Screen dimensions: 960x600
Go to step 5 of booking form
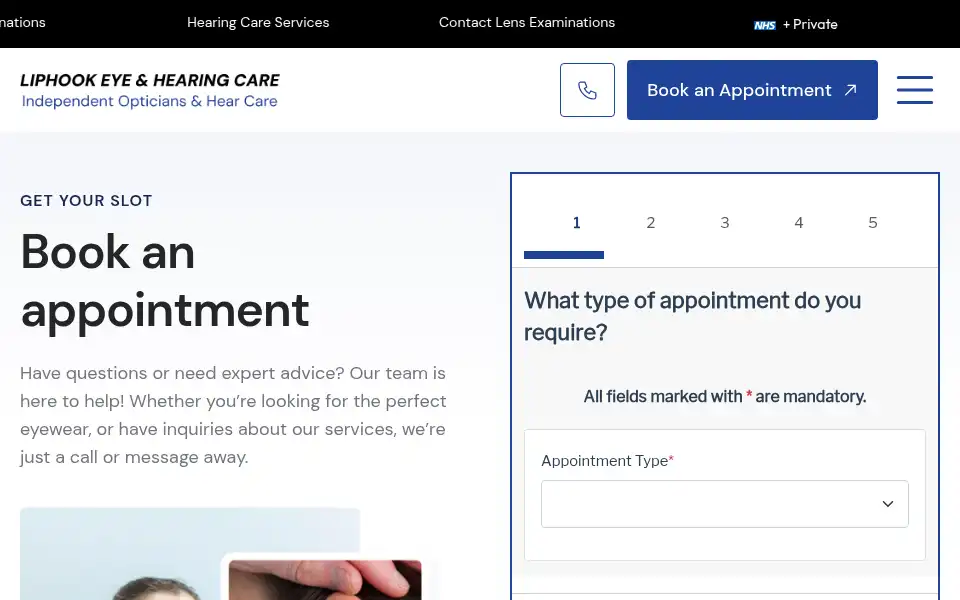[872, 223]
